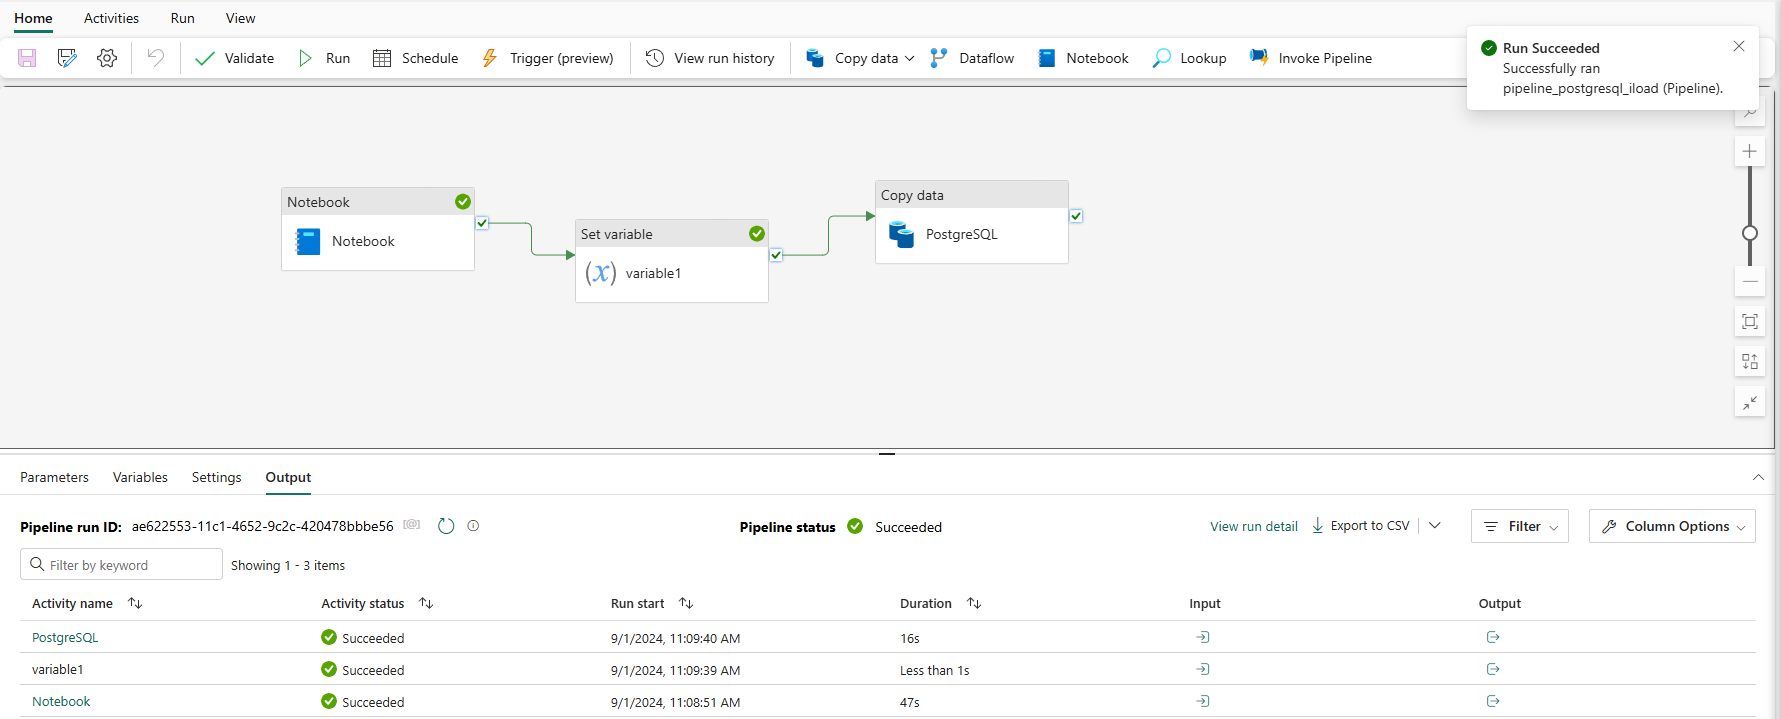Sort by Duration column
The width and height of the screenshot is (1781, 719).
[974, 603]
